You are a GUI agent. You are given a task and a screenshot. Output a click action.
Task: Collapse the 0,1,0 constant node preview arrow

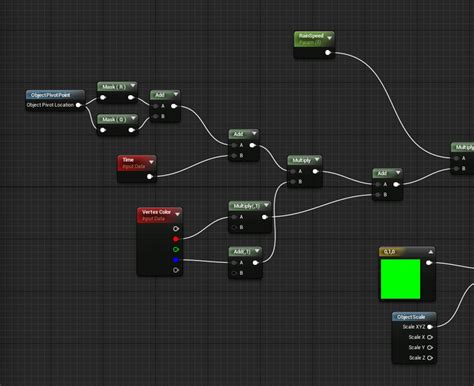[431, 252]
